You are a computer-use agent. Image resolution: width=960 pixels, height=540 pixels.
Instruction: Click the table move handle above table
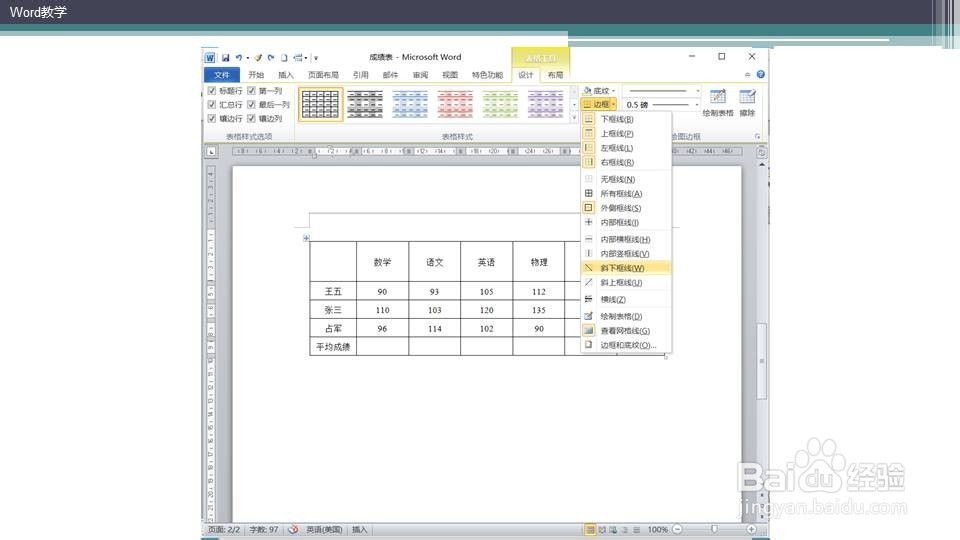pos(306,238)
